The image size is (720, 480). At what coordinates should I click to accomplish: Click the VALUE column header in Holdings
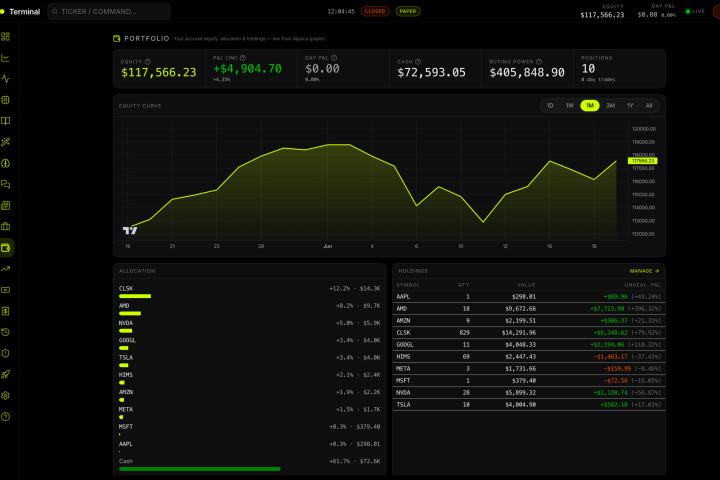click(x=526, y=285)
